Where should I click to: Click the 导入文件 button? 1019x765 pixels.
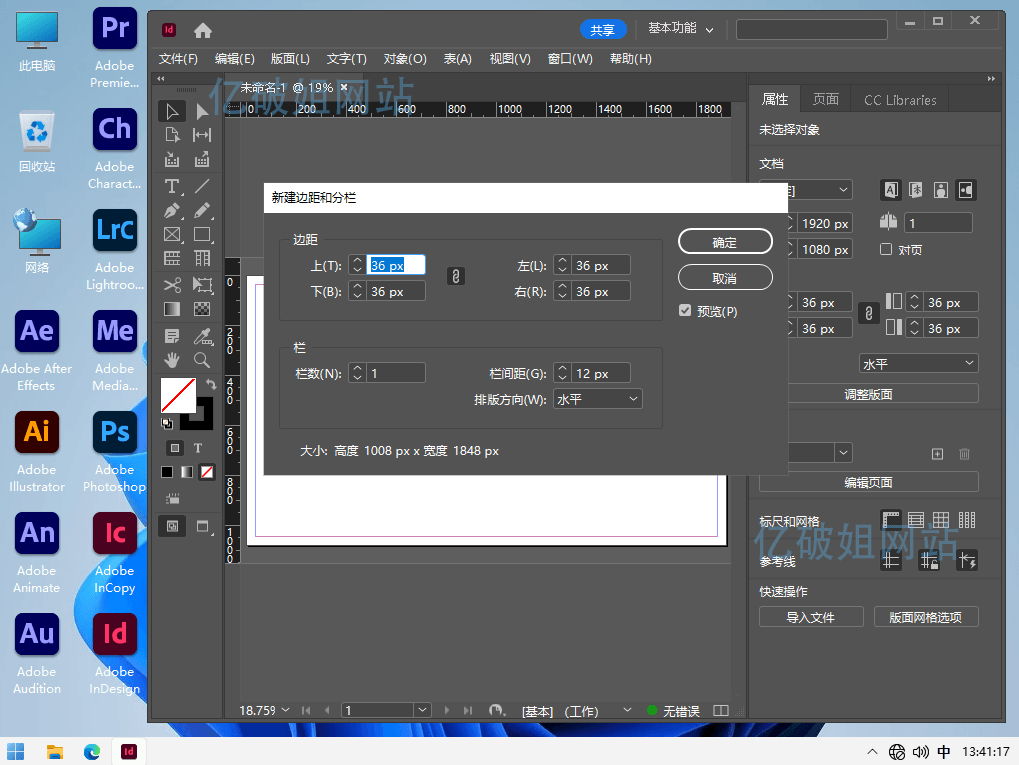click(x=811, y=617)
